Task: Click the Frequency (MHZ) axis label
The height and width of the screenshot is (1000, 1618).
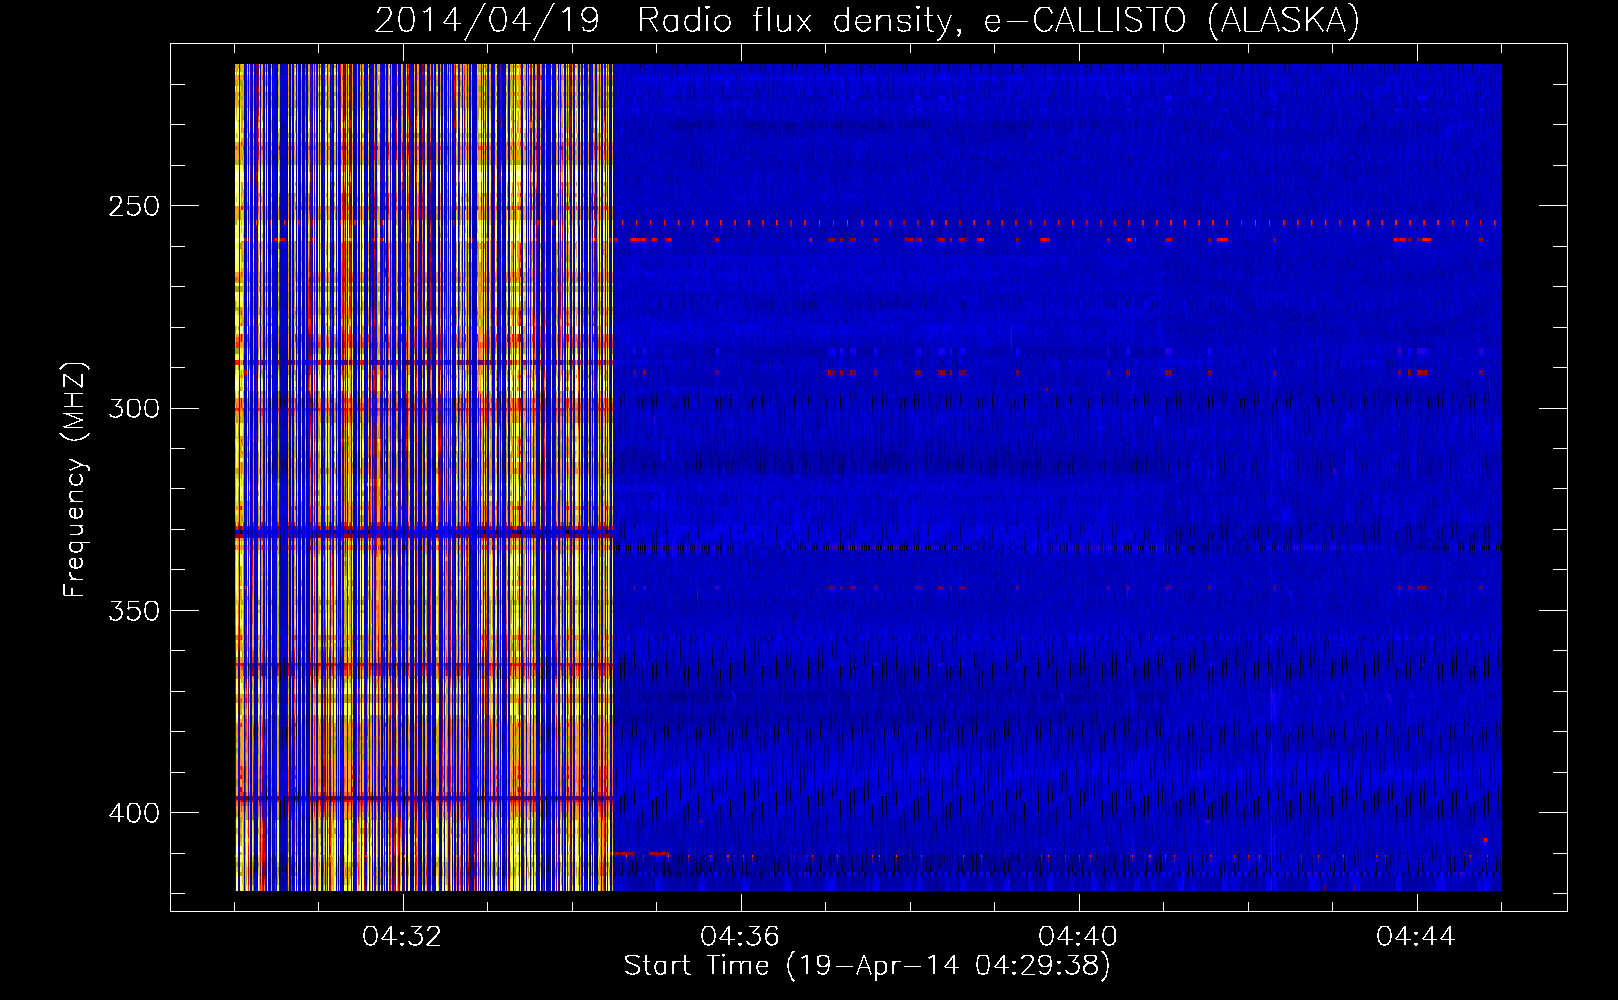Action: (x=75, y=479)
